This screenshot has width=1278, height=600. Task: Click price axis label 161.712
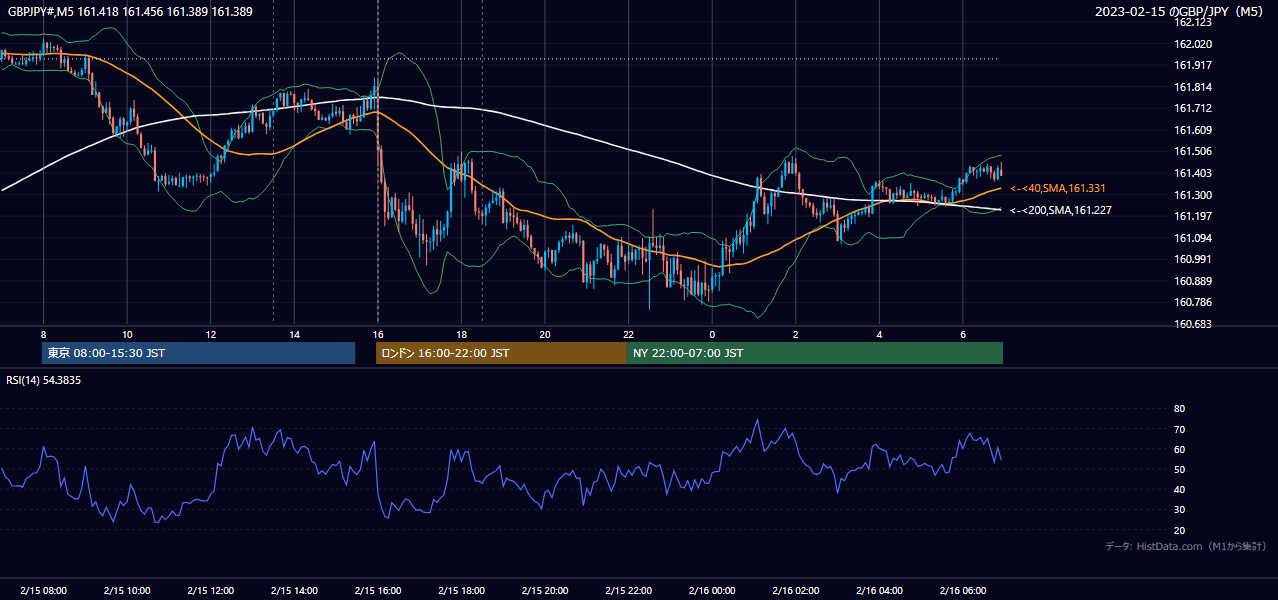(1192, 108)
